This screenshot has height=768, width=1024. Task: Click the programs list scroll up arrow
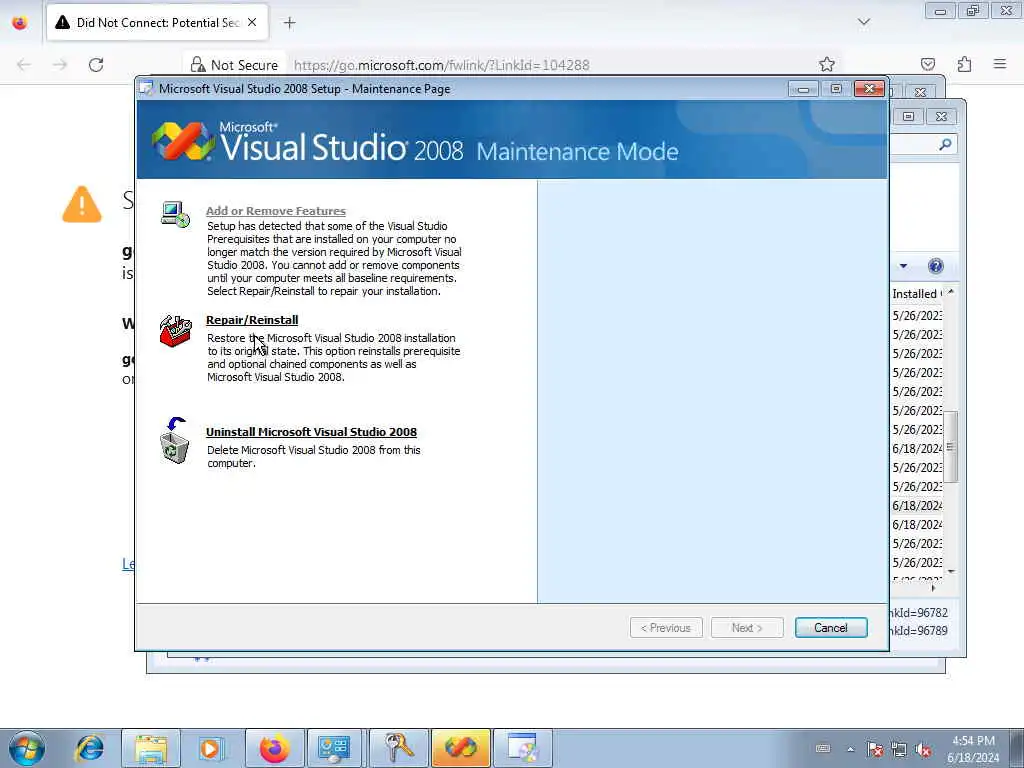[951, 292]
